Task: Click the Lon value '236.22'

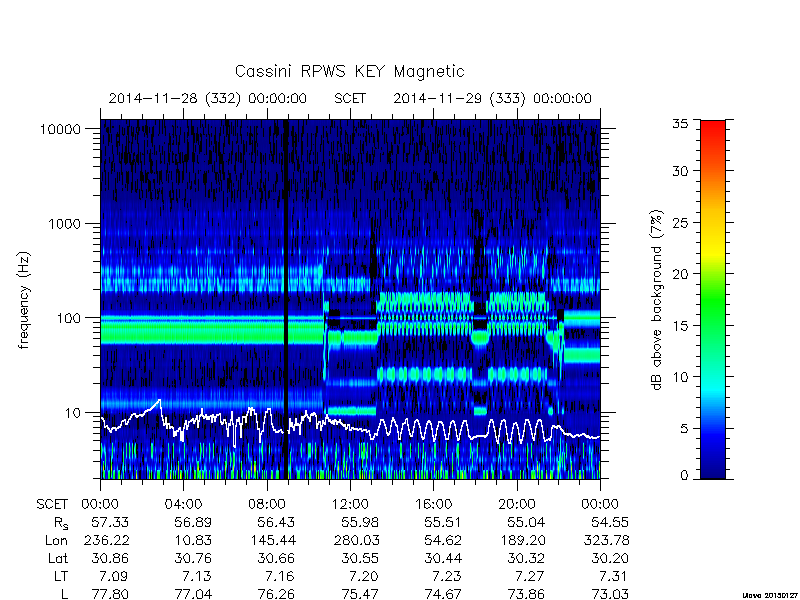Action: 106,540
